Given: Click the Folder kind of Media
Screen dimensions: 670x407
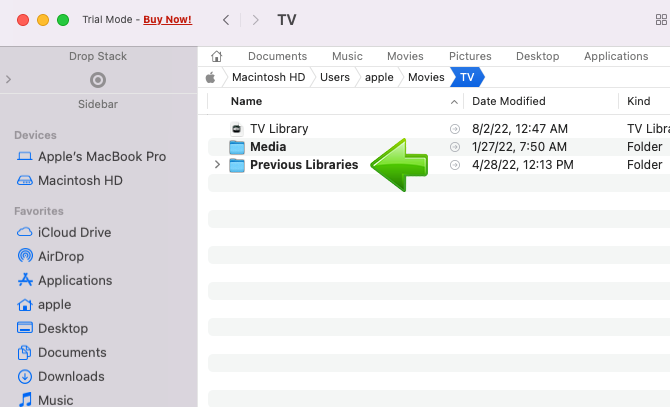Looking at the screenshot, I should coord(644,147).
